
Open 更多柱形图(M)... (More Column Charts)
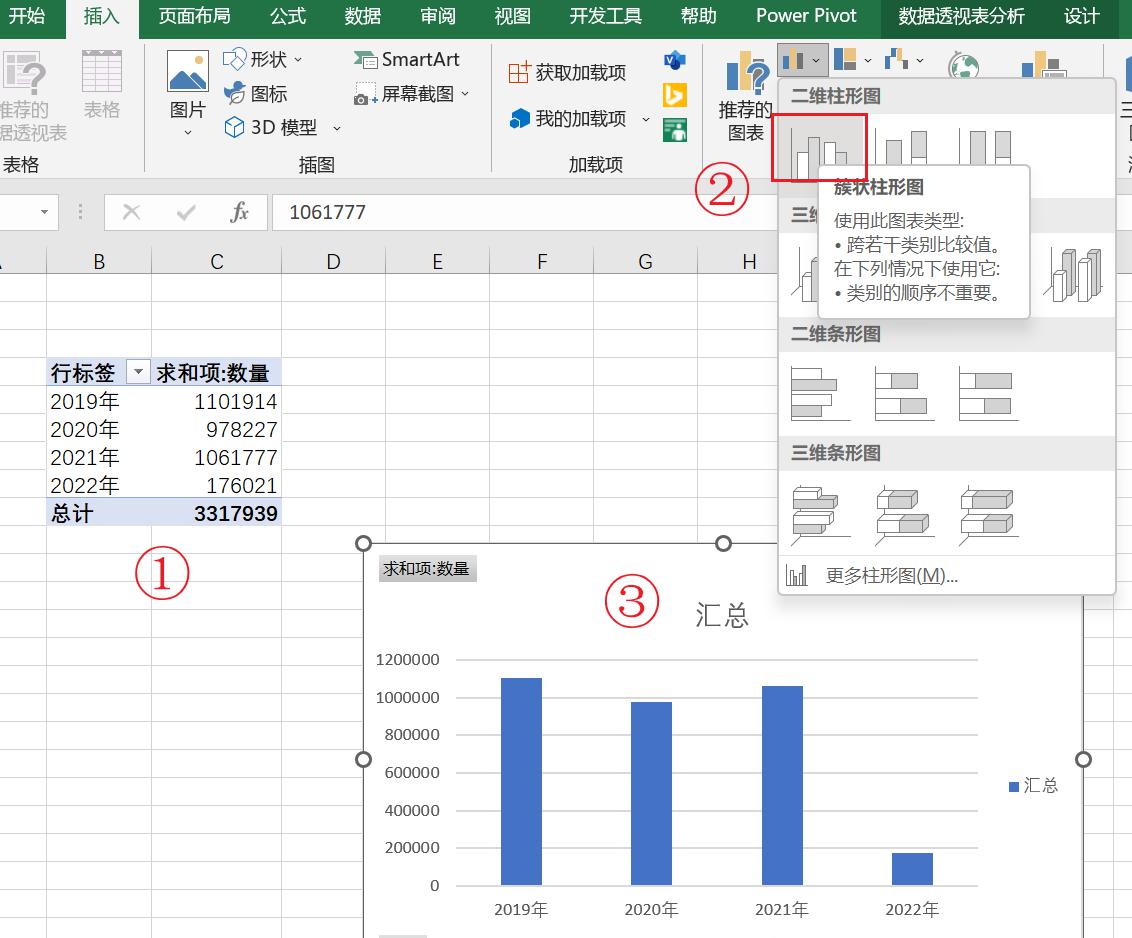[947, 576]
